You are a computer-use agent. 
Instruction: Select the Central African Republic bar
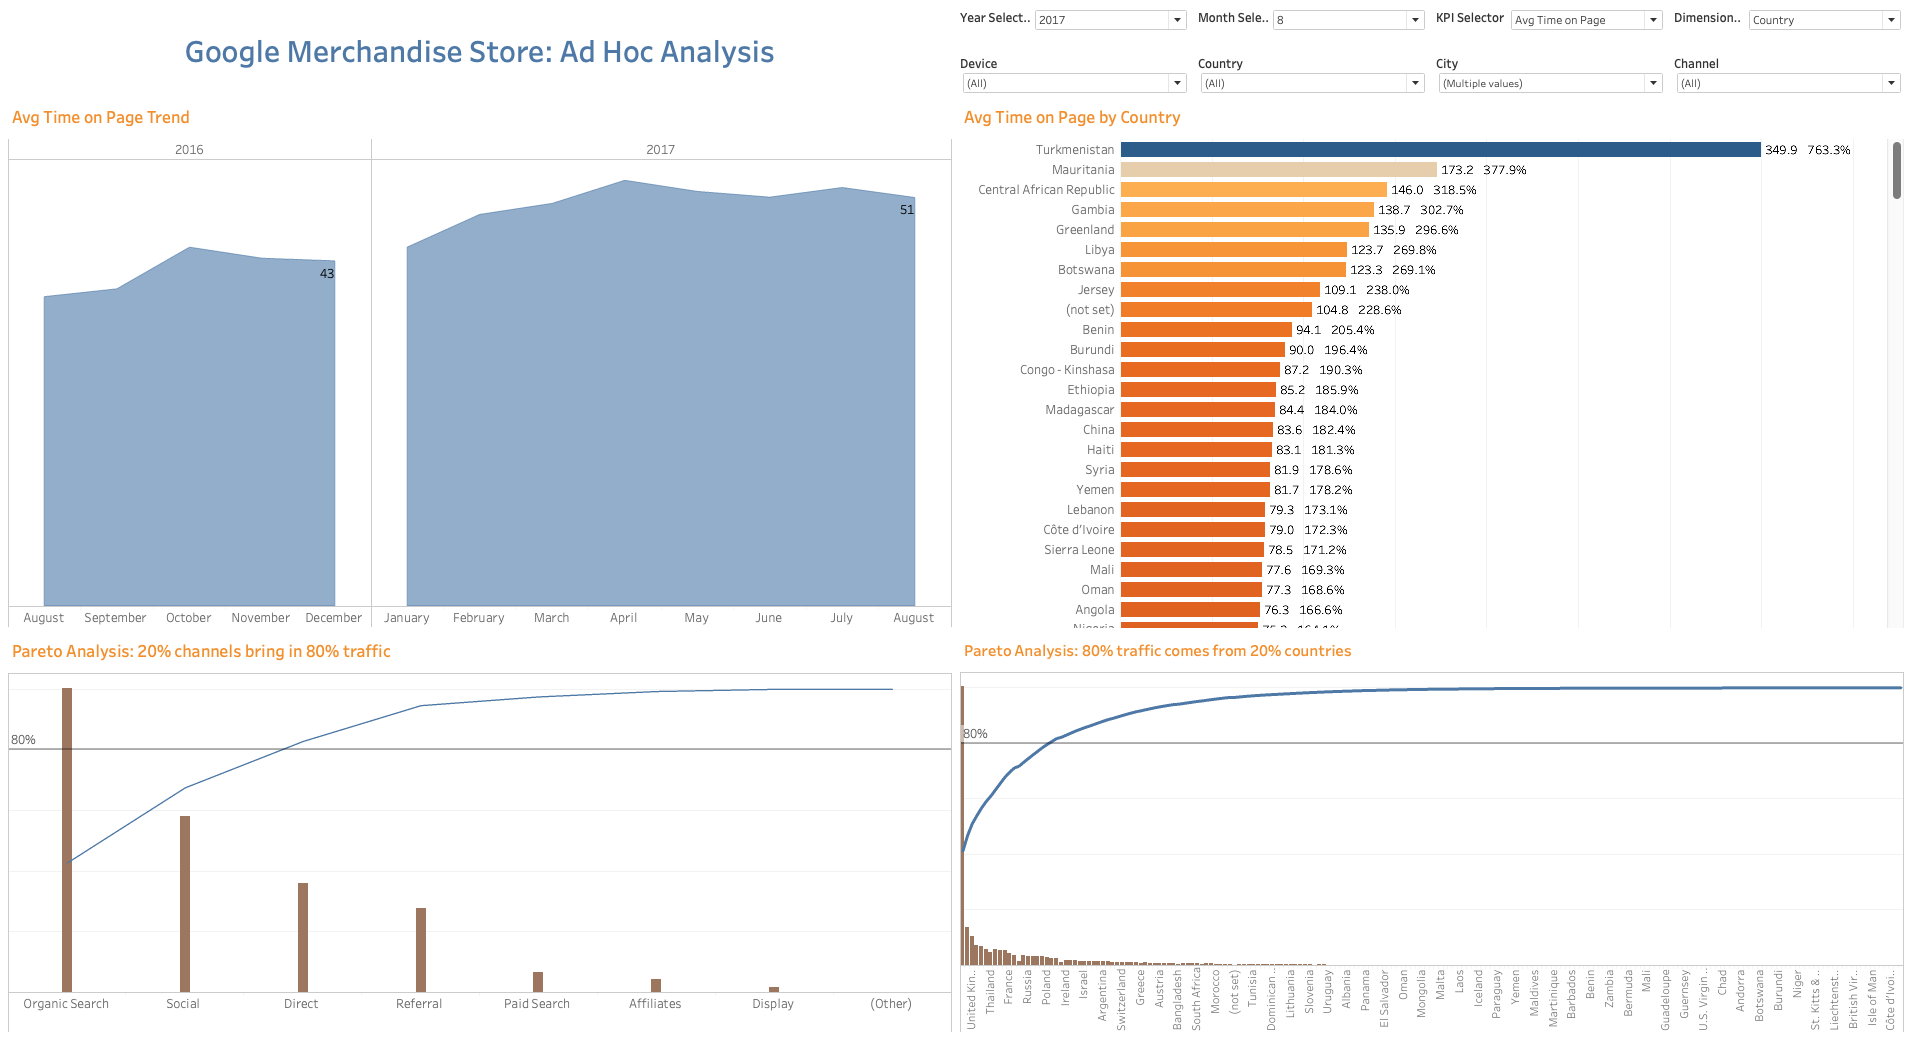pos(1253,190)
